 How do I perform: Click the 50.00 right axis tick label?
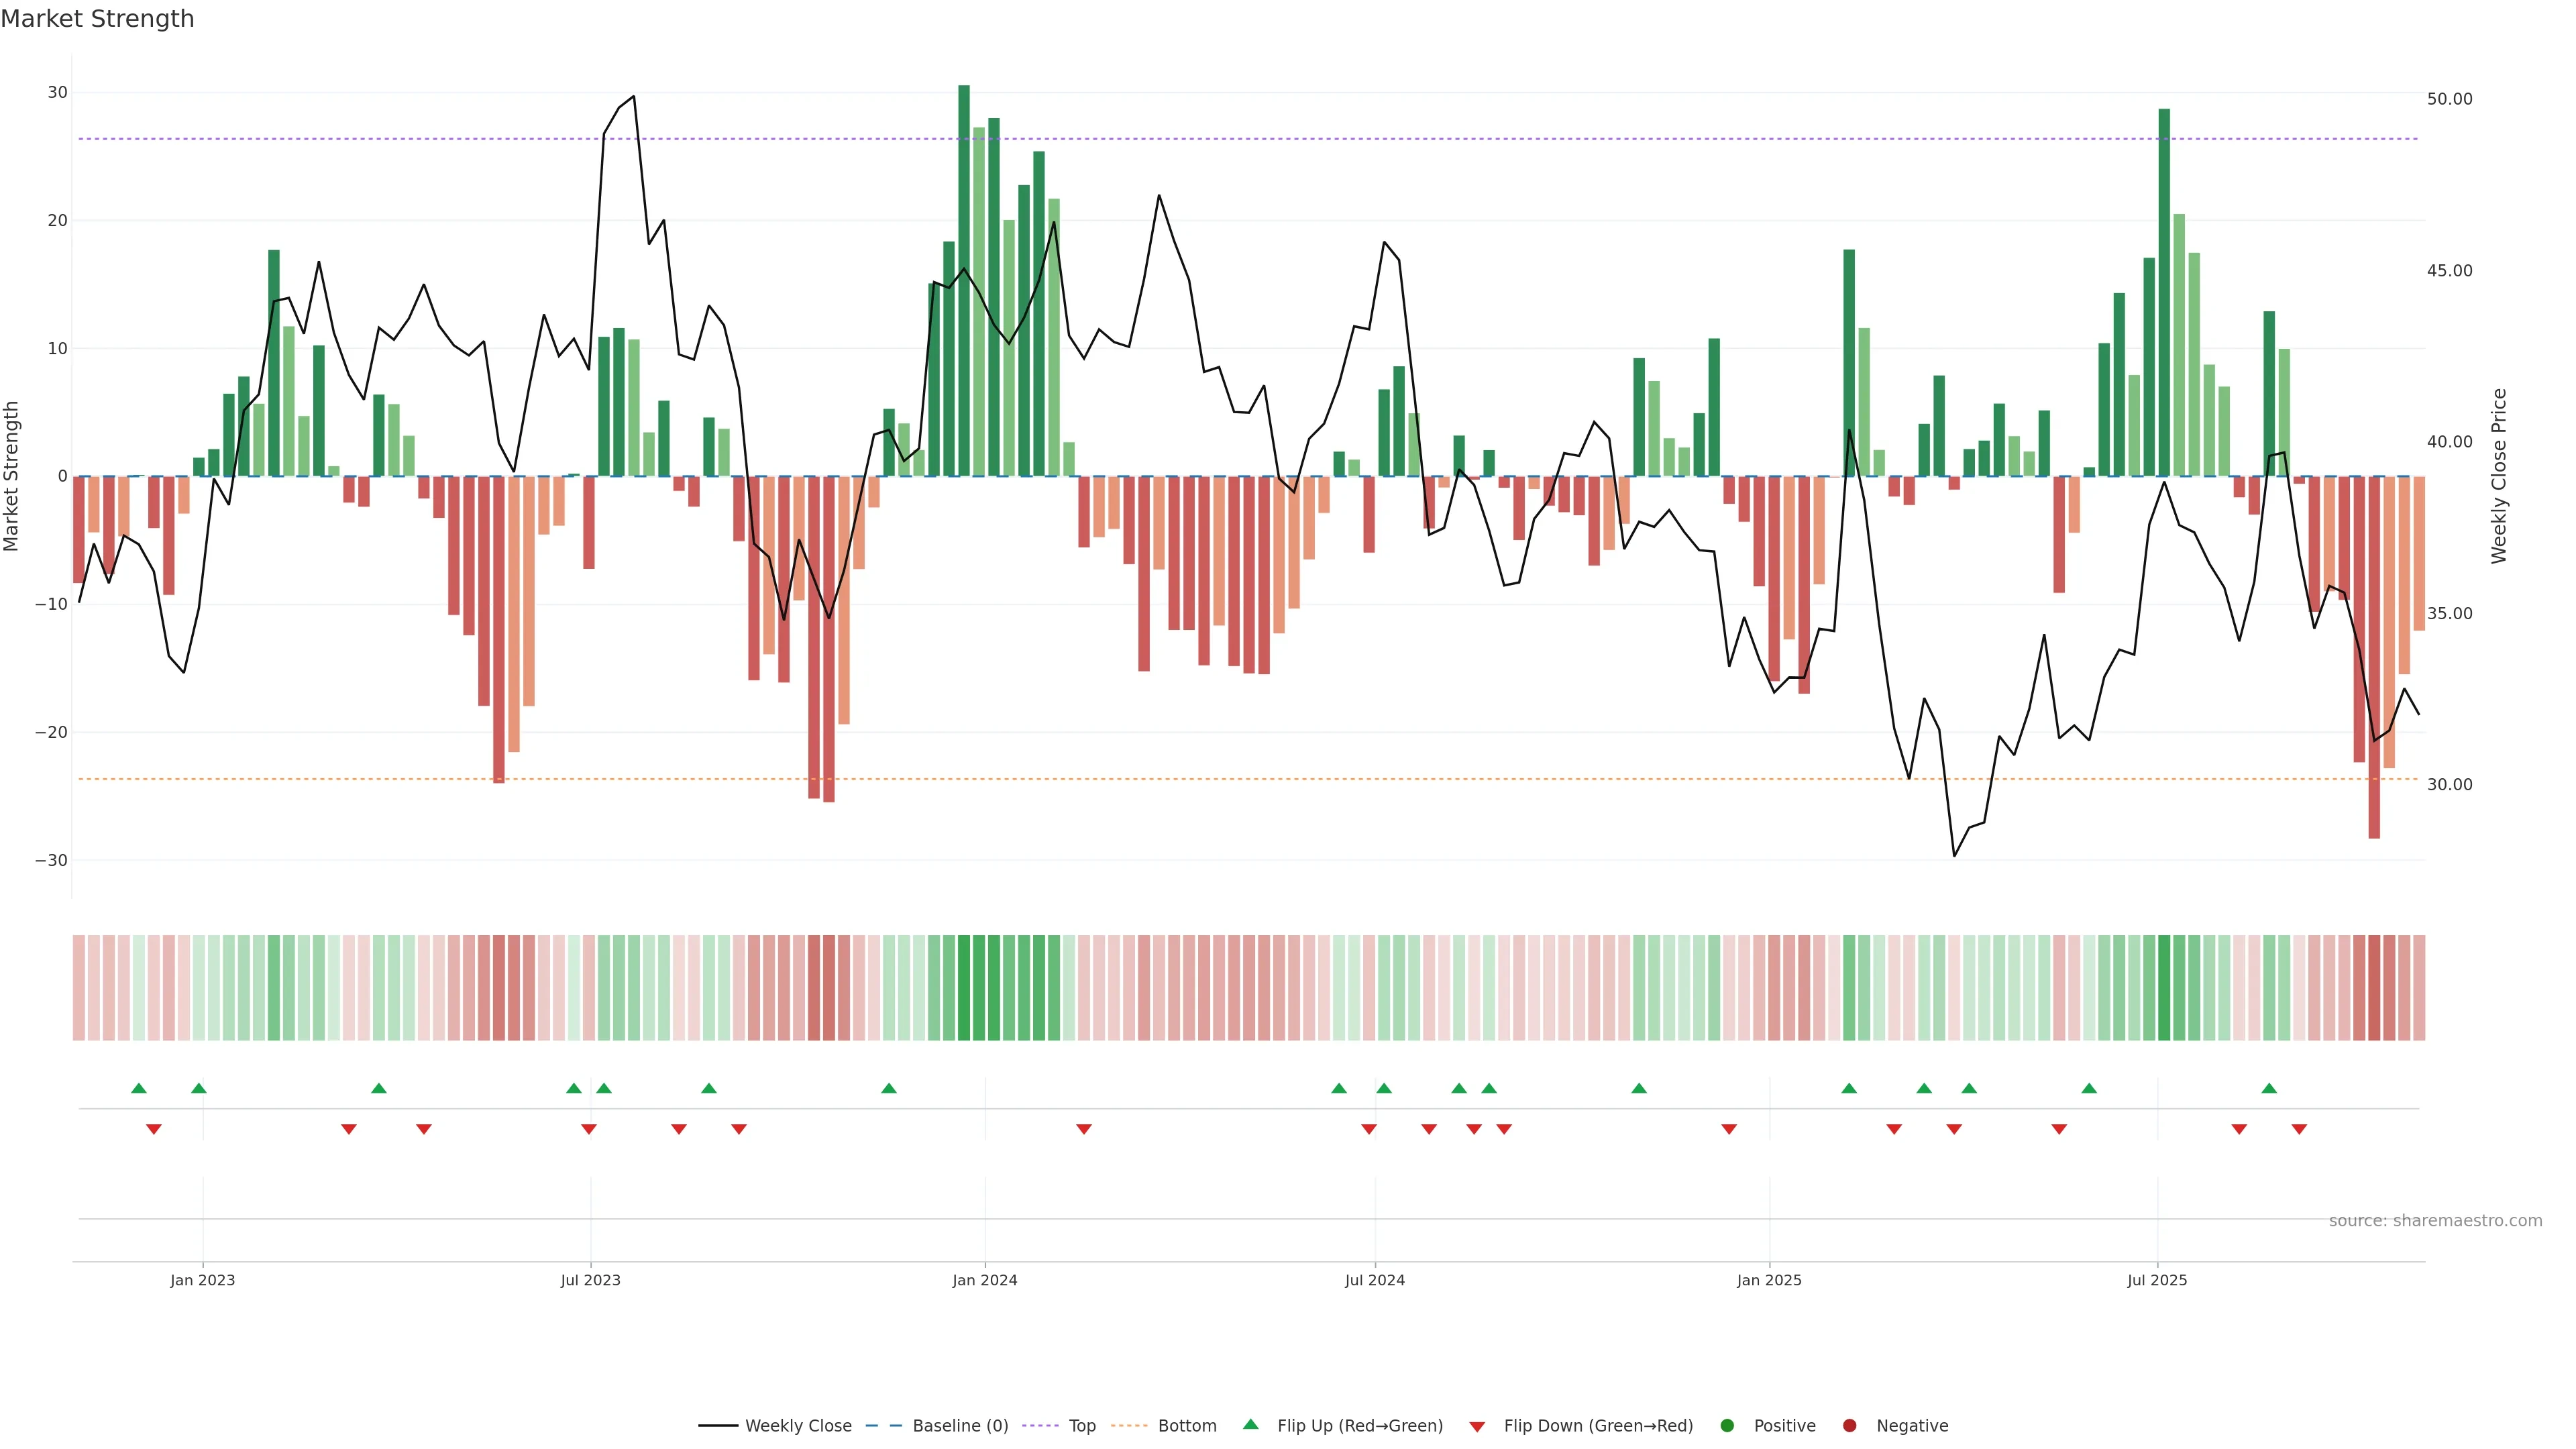point(2449,99)
